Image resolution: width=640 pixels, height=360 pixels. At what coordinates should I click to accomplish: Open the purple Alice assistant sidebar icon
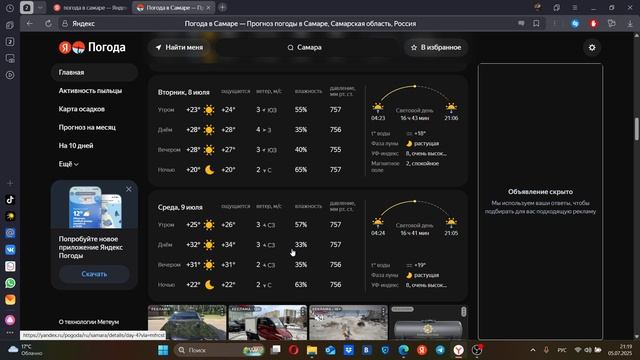10,320
